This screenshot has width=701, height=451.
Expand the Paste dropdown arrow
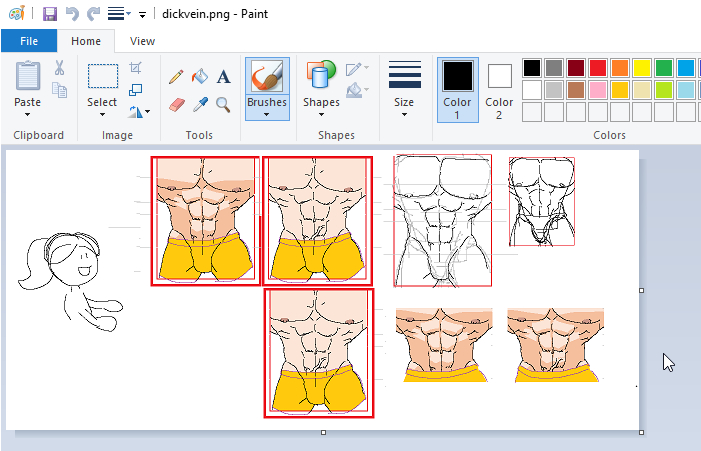[x=28, y=114]
